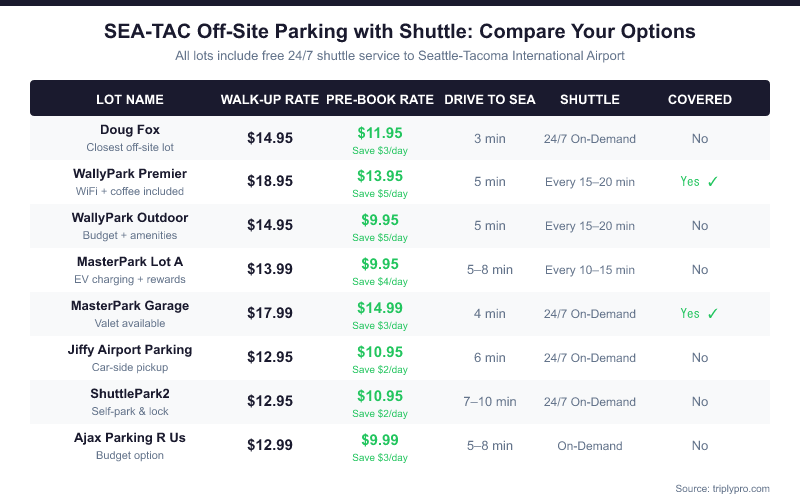Screen dimensions: 800x500
Task: Click the checkmark beside WallyPark Premier's Yes
Action: [713, 182]
